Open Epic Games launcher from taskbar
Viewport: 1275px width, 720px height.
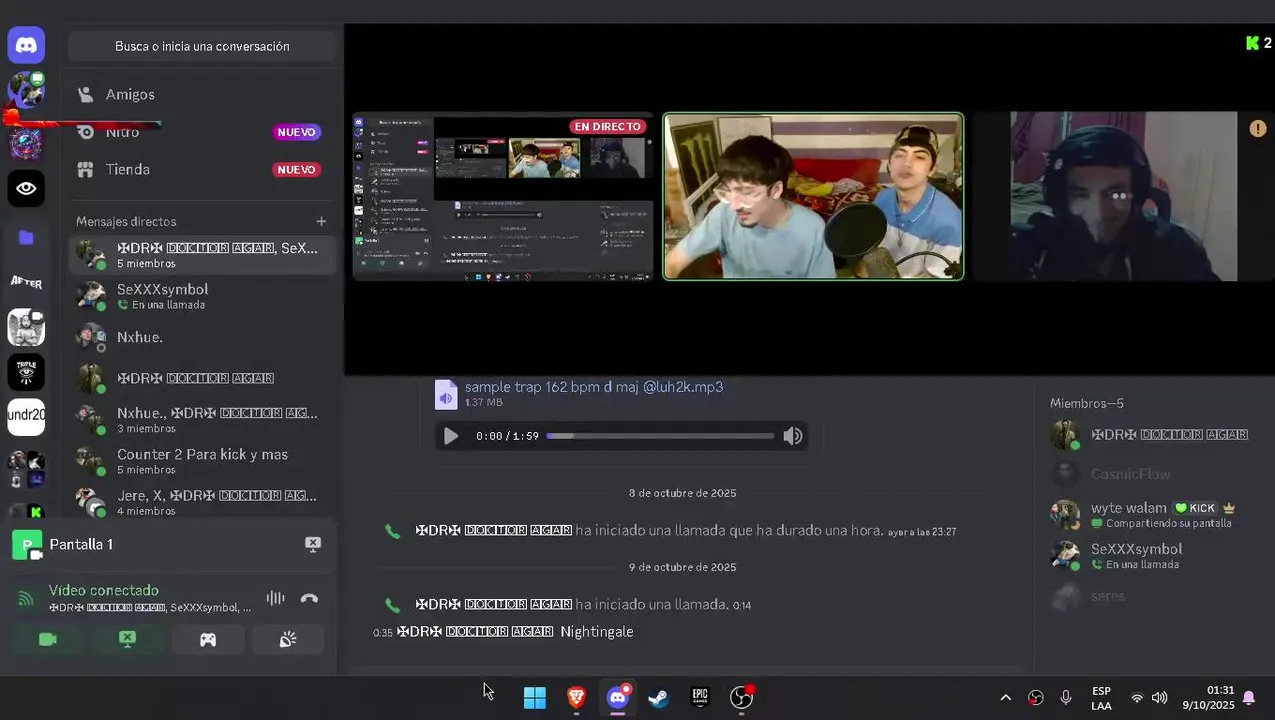click(700, 697)
